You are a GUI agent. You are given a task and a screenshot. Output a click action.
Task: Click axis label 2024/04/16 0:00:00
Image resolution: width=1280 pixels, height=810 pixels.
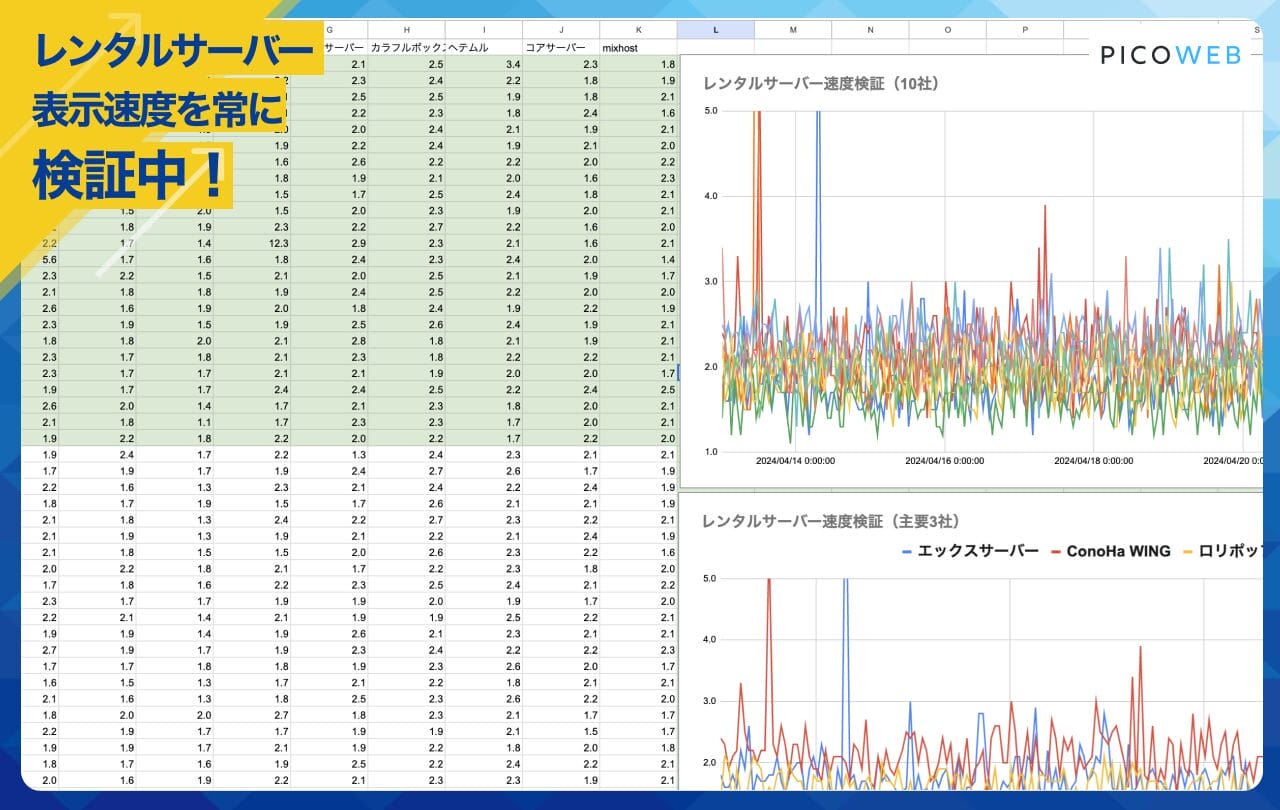click(945, 461)
